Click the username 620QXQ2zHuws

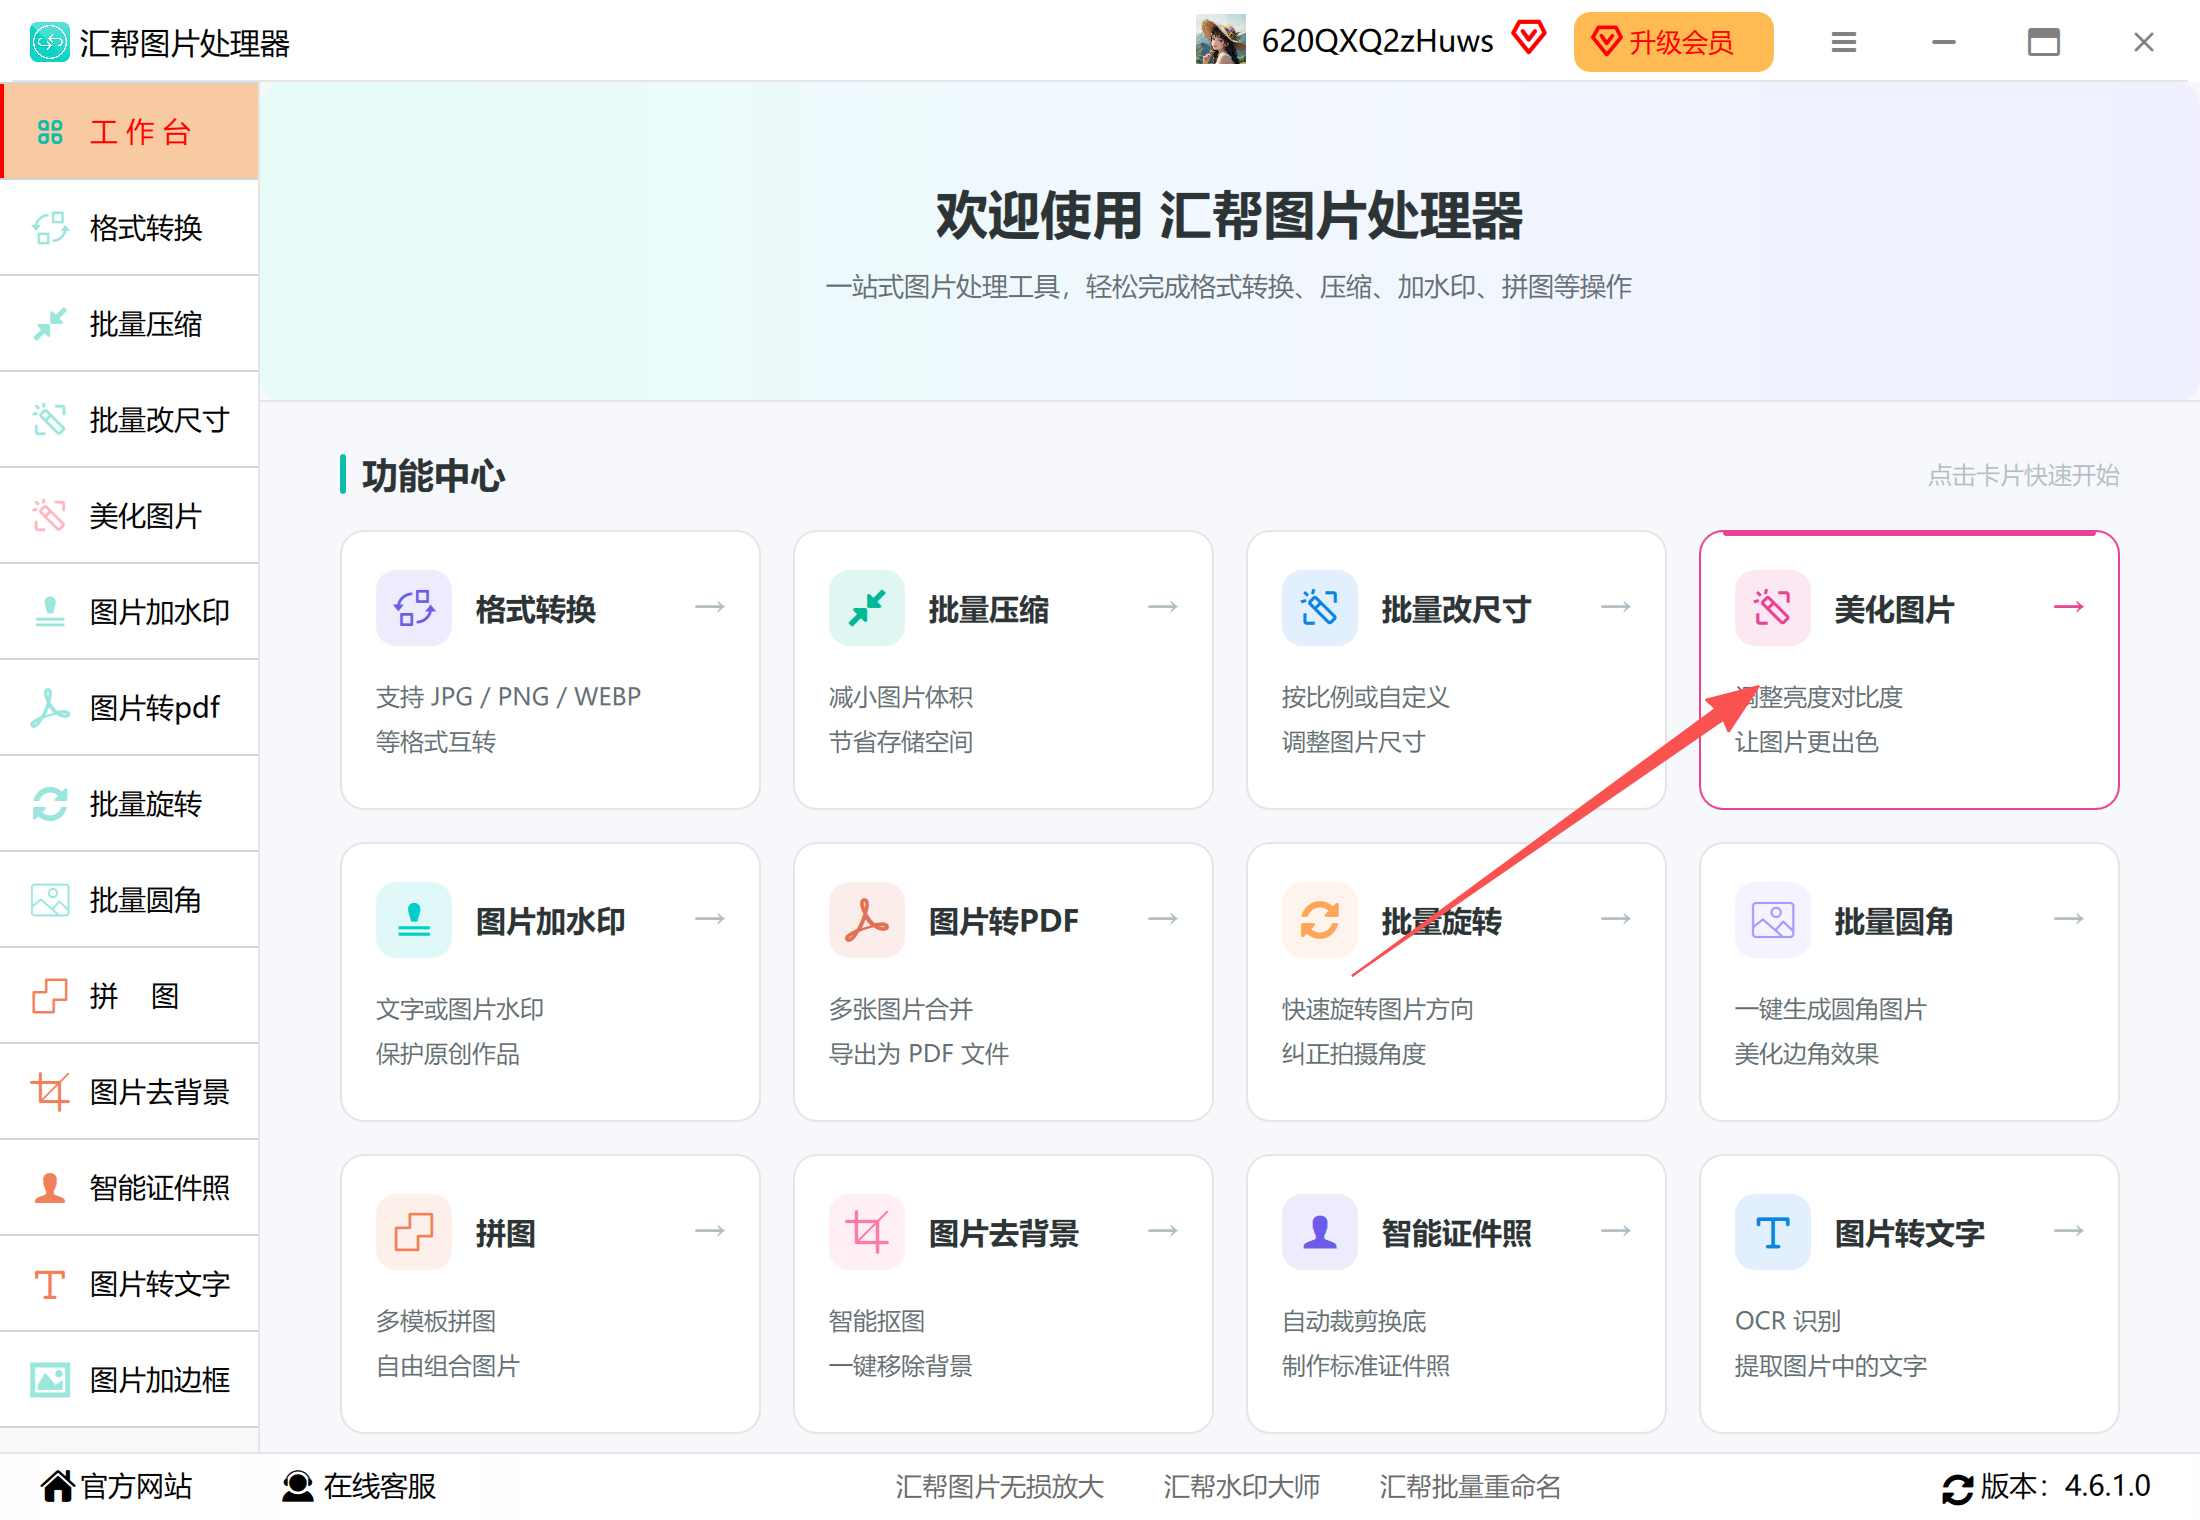tap(1377, 41)
